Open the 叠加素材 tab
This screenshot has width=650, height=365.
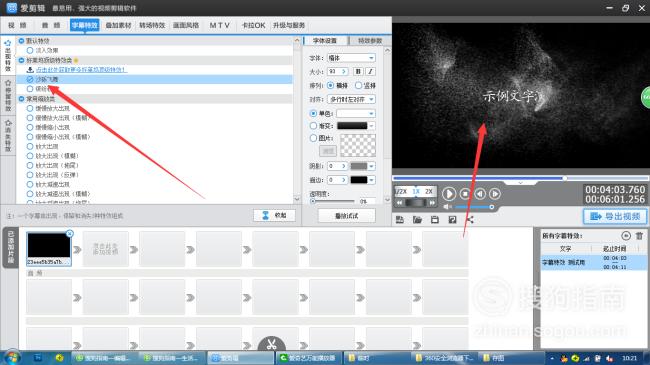pyautogui.click(x=118, y=25)
